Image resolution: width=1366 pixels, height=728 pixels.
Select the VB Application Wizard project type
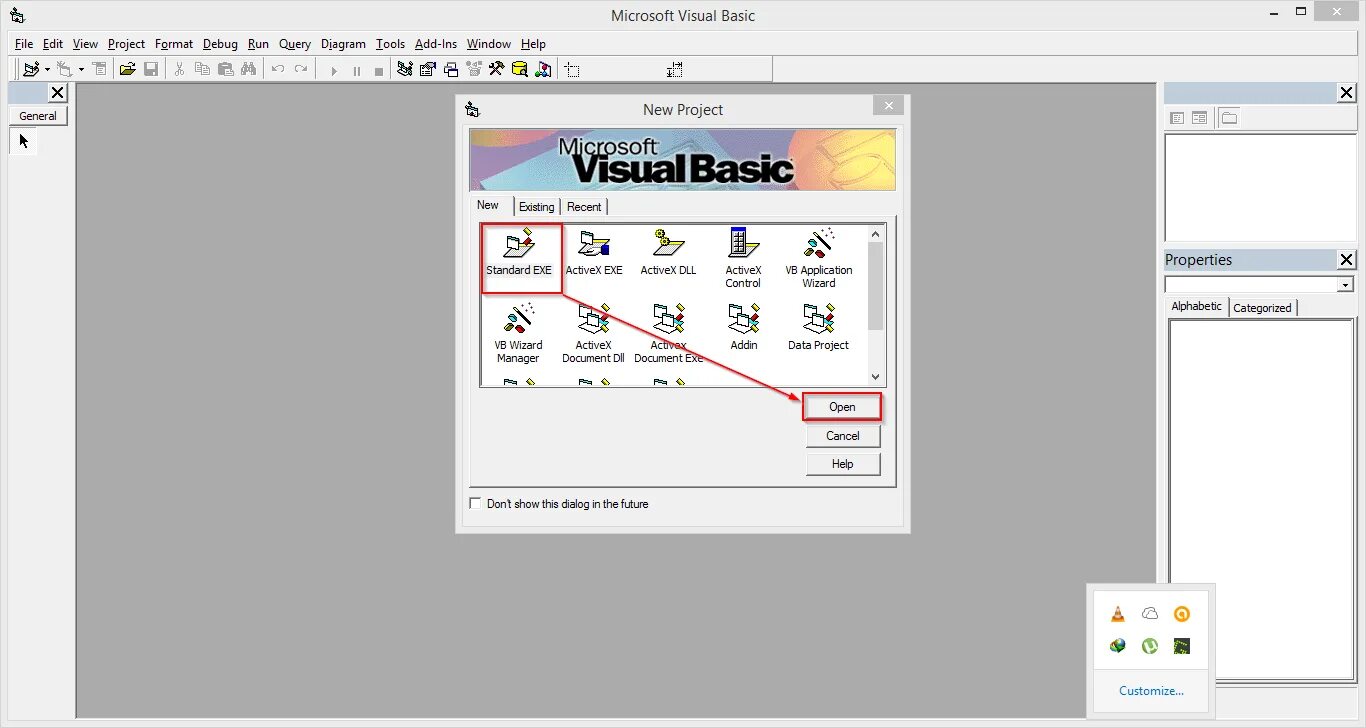[819, 259]
